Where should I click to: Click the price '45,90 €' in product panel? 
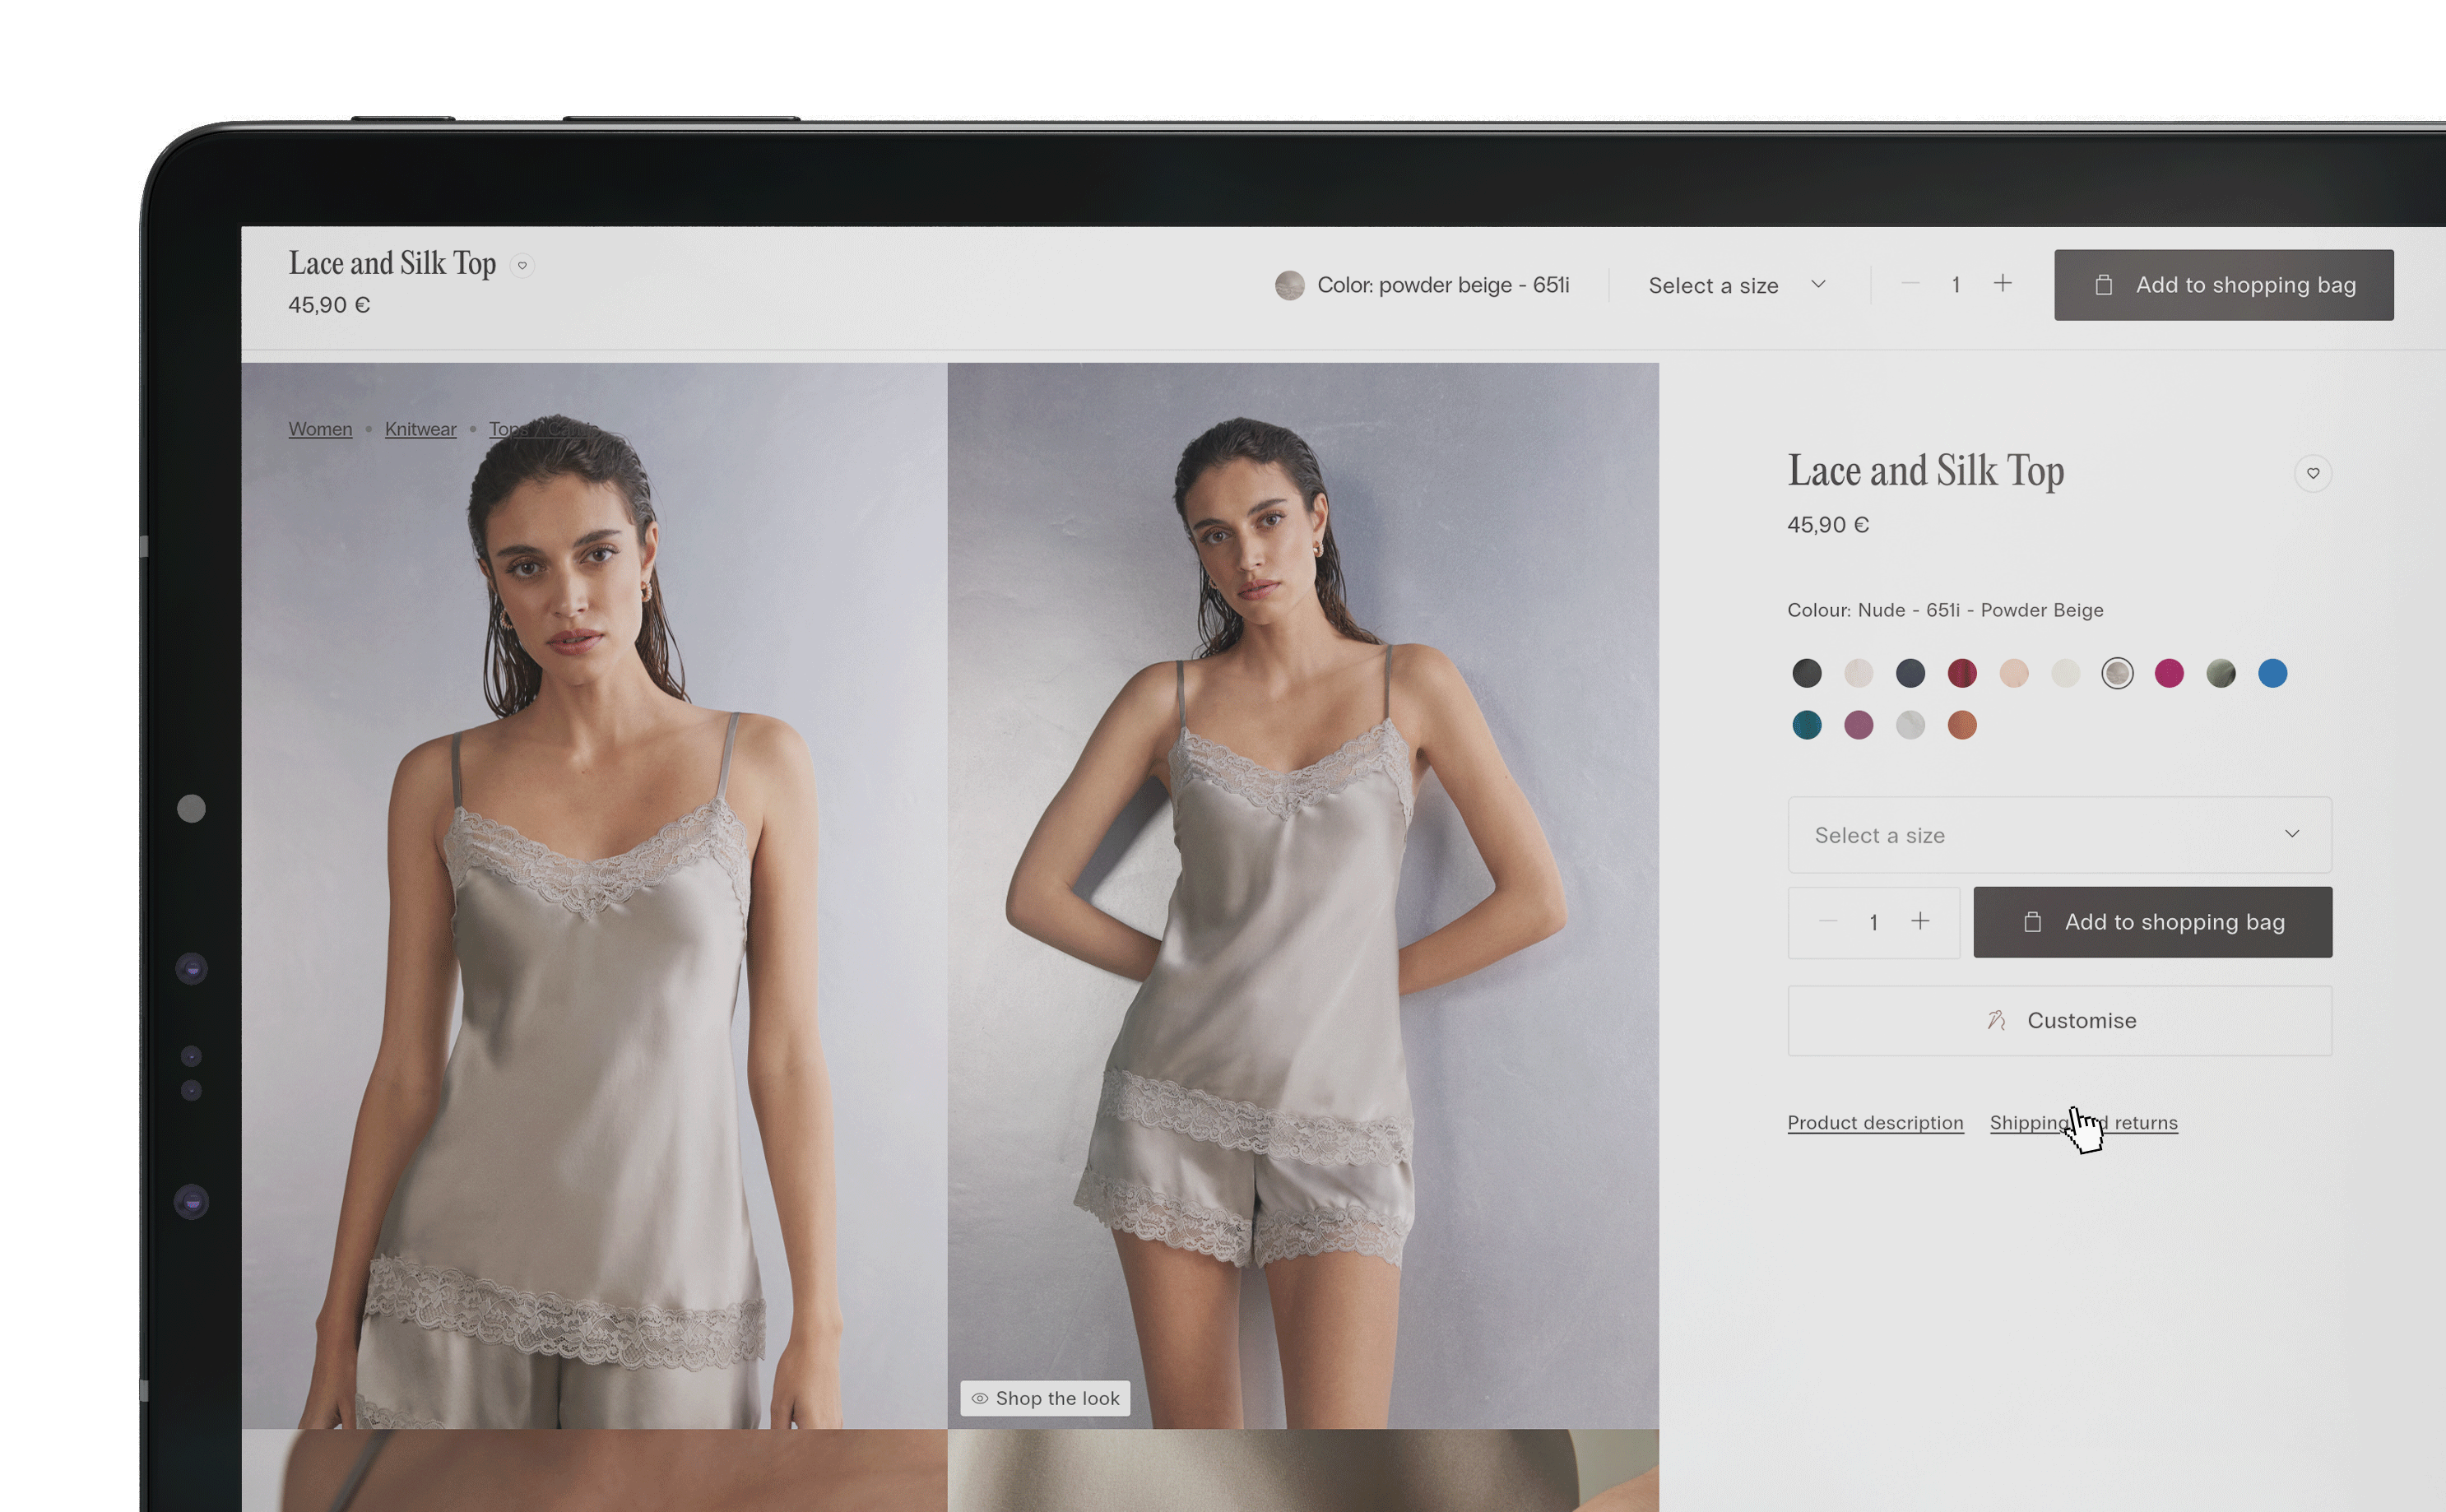pos(1828,525)
